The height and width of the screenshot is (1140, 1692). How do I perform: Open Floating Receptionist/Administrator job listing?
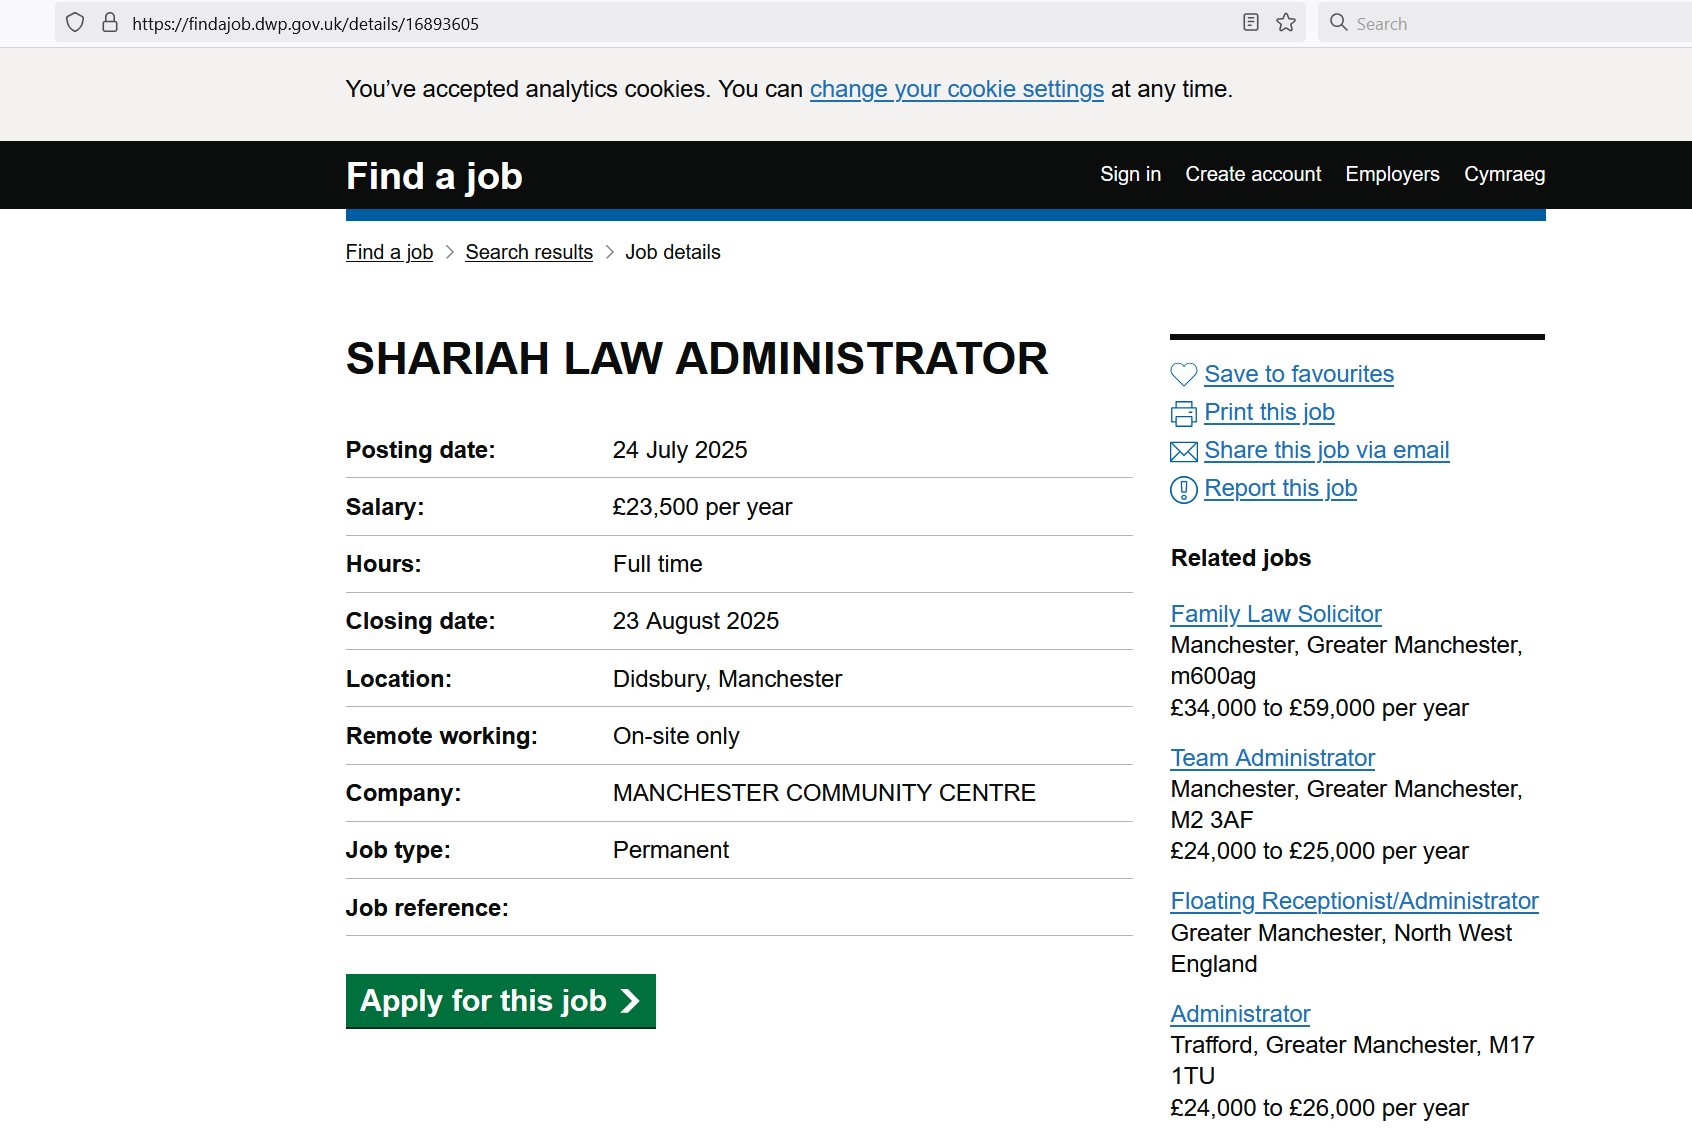coord(1354,901)
